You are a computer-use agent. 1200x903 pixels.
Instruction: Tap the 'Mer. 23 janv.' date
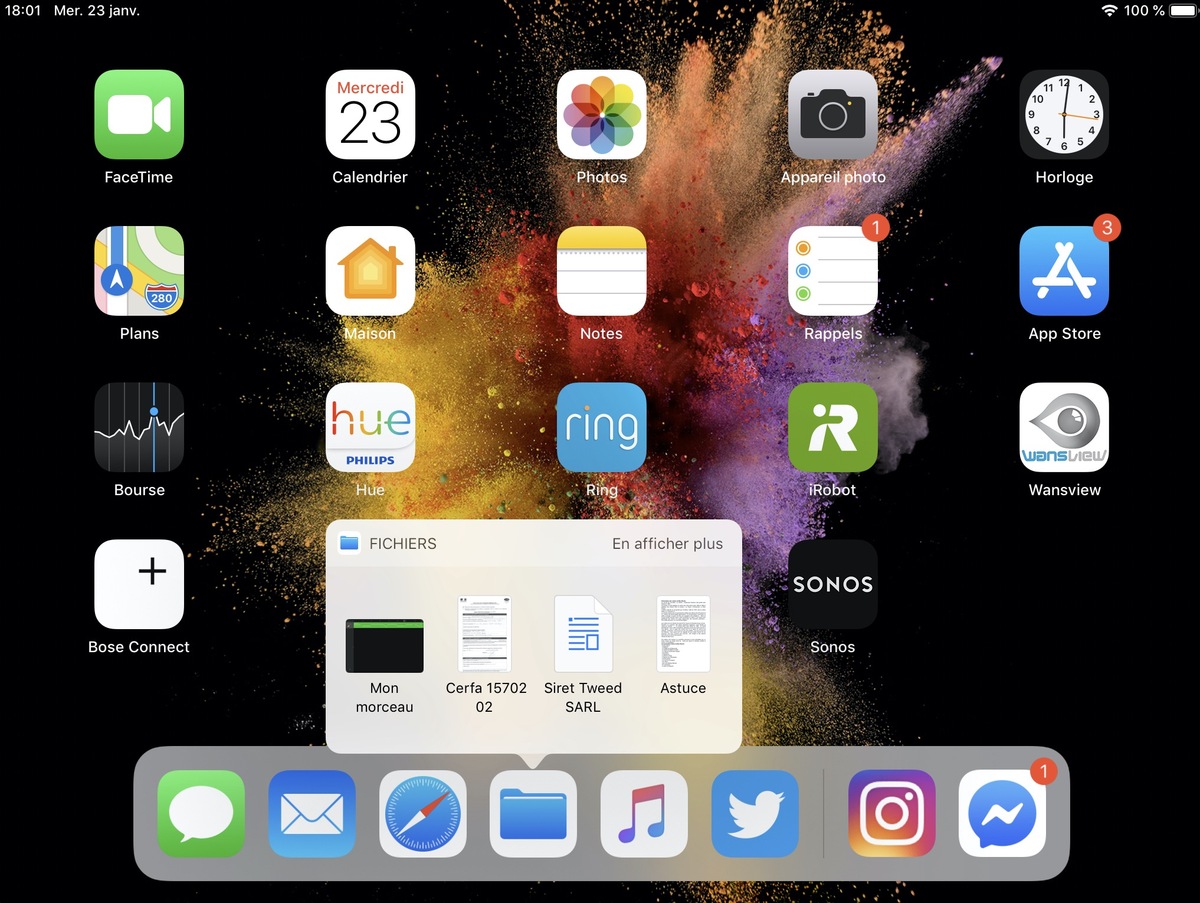coord(95,10)
